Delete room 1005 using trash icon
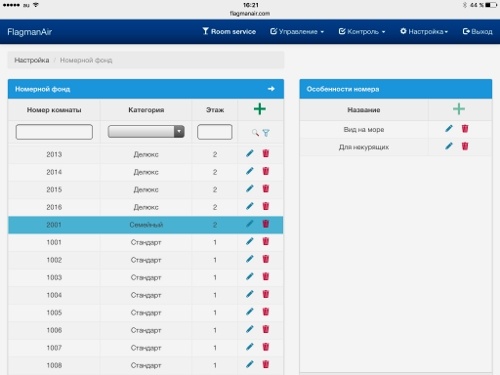The height and width of the screenshot is (375, 500). pos(266,312)
